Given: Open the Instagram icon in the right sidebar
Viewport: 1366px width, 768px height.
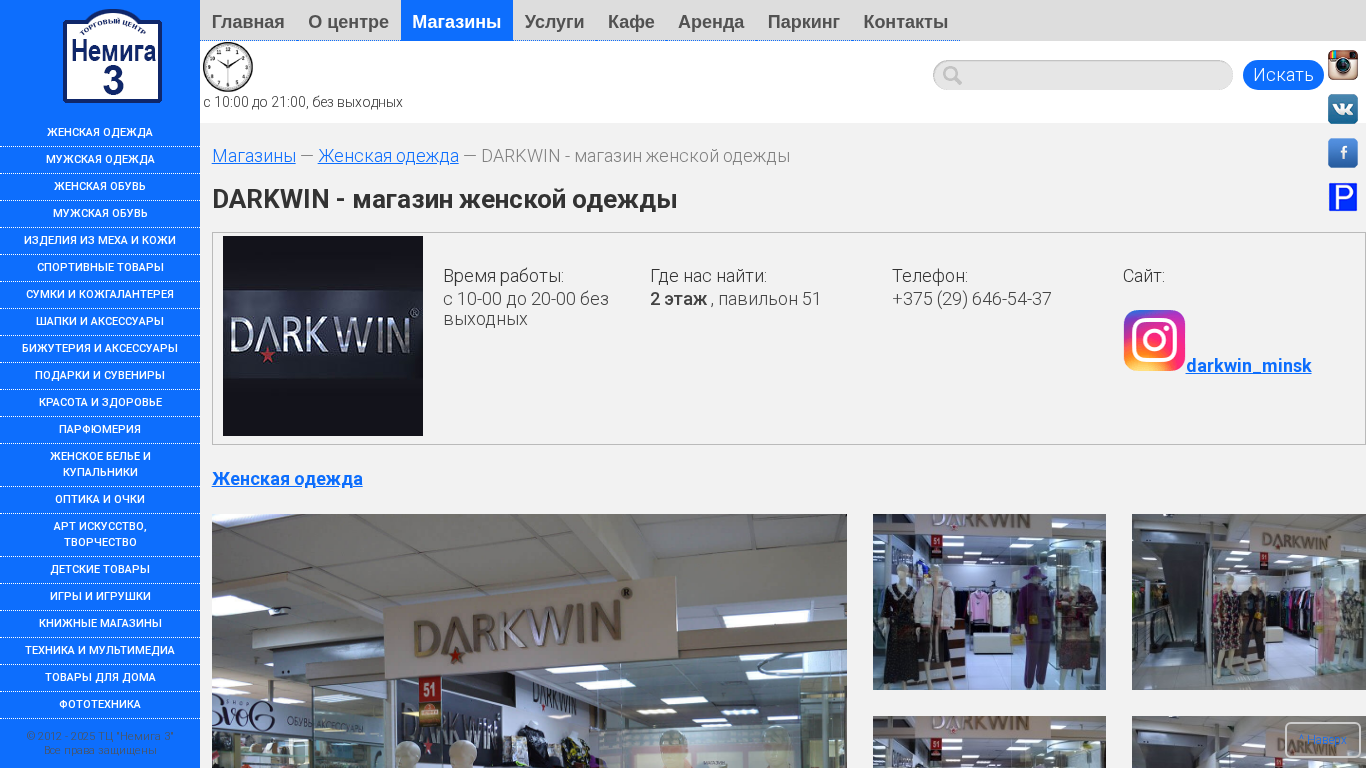Looking at the screenshot, I should pyautogui.click(x=1343, y=65).
